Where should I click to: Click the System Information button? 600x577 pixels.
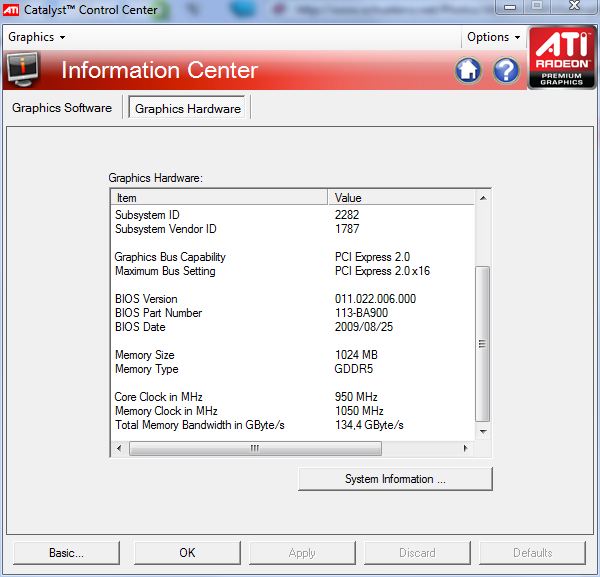[x=395, y=479]
